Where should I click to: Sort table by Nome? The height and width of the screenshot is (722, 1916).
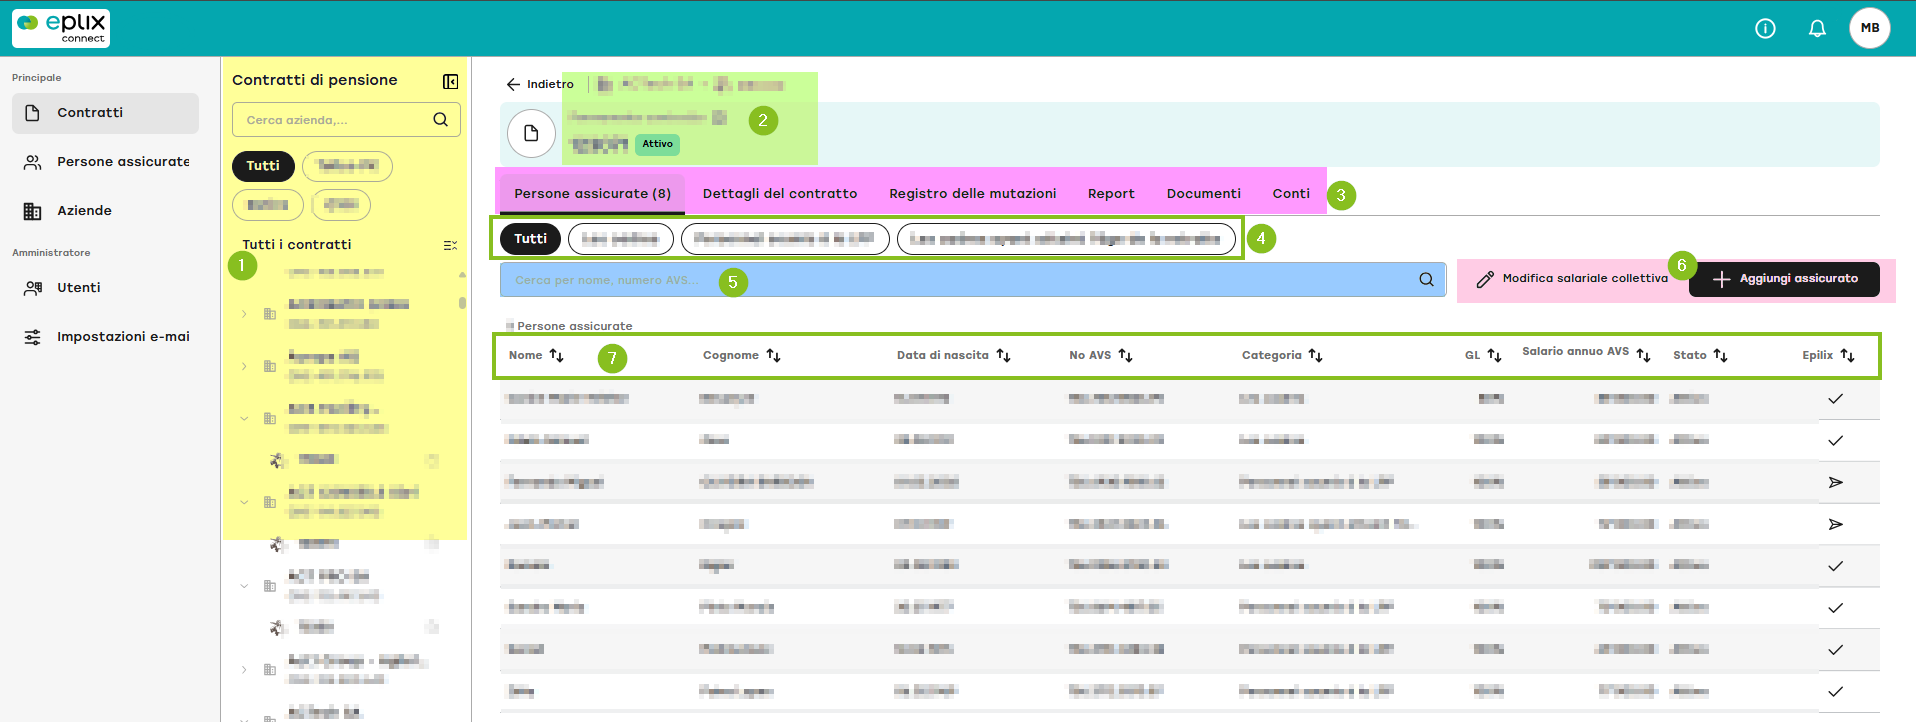point(557,355)
